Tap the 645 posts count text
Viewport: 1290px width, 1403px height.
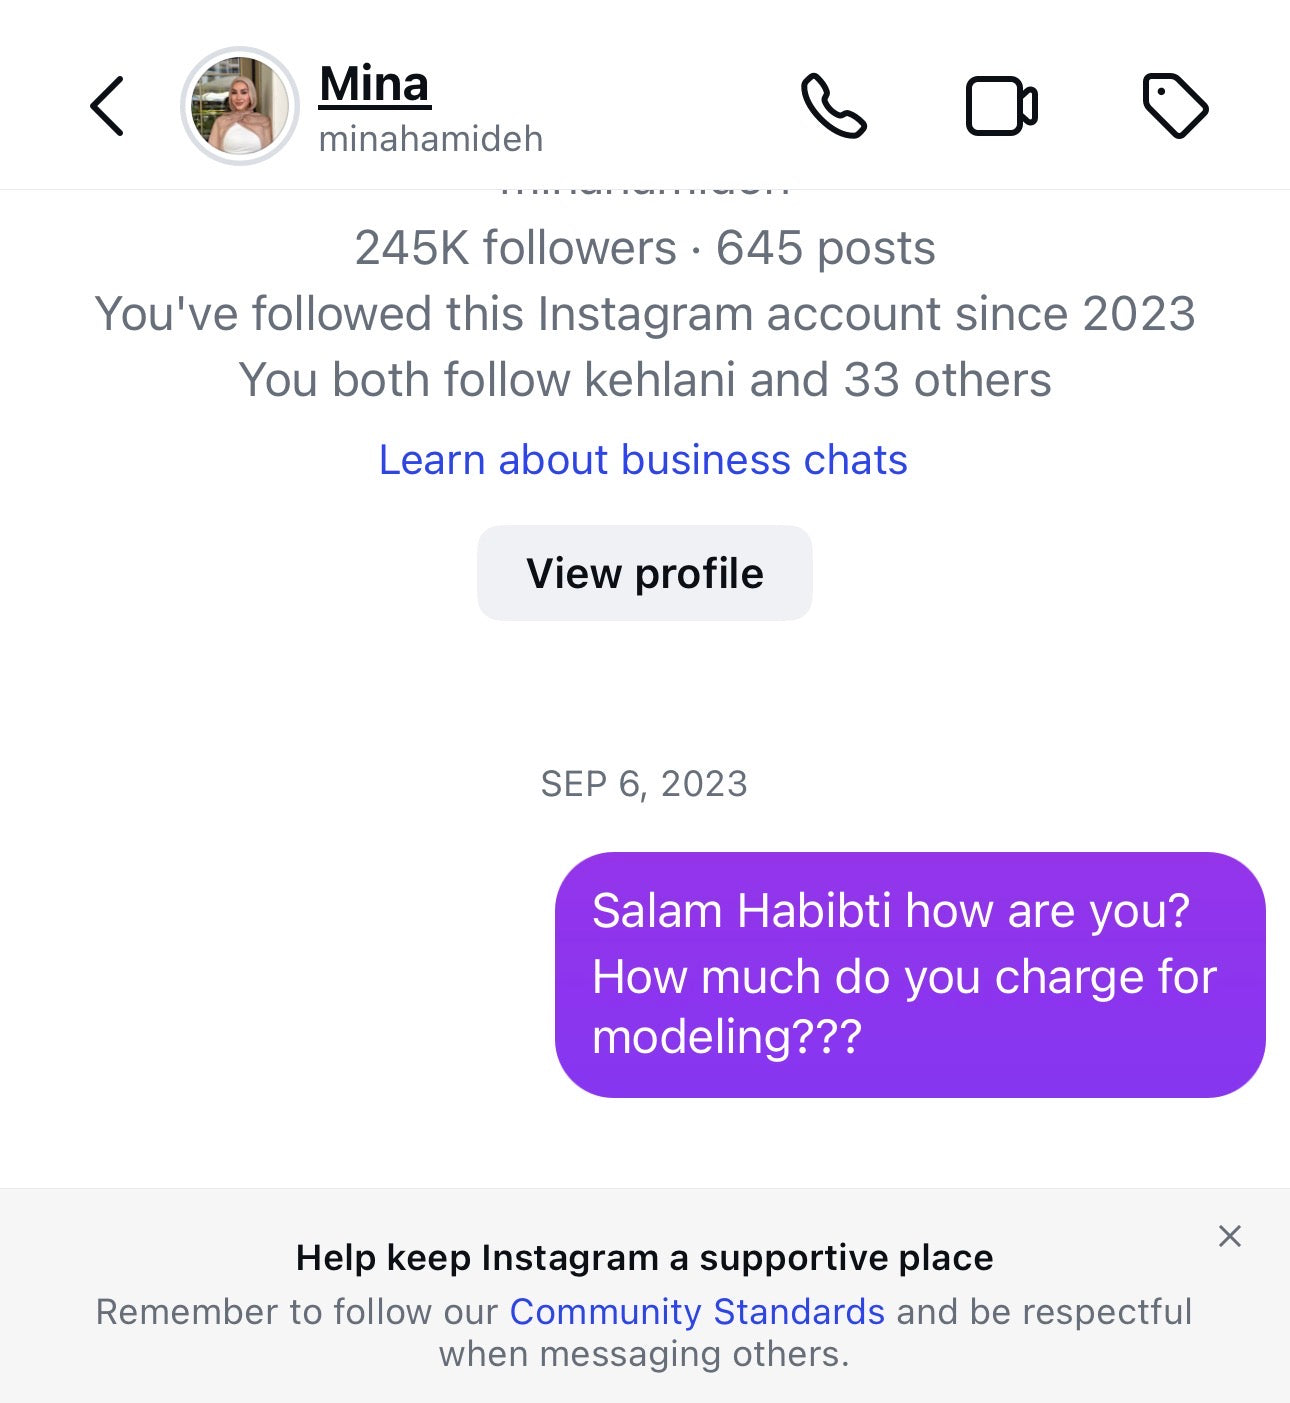[x=826, y=248]
